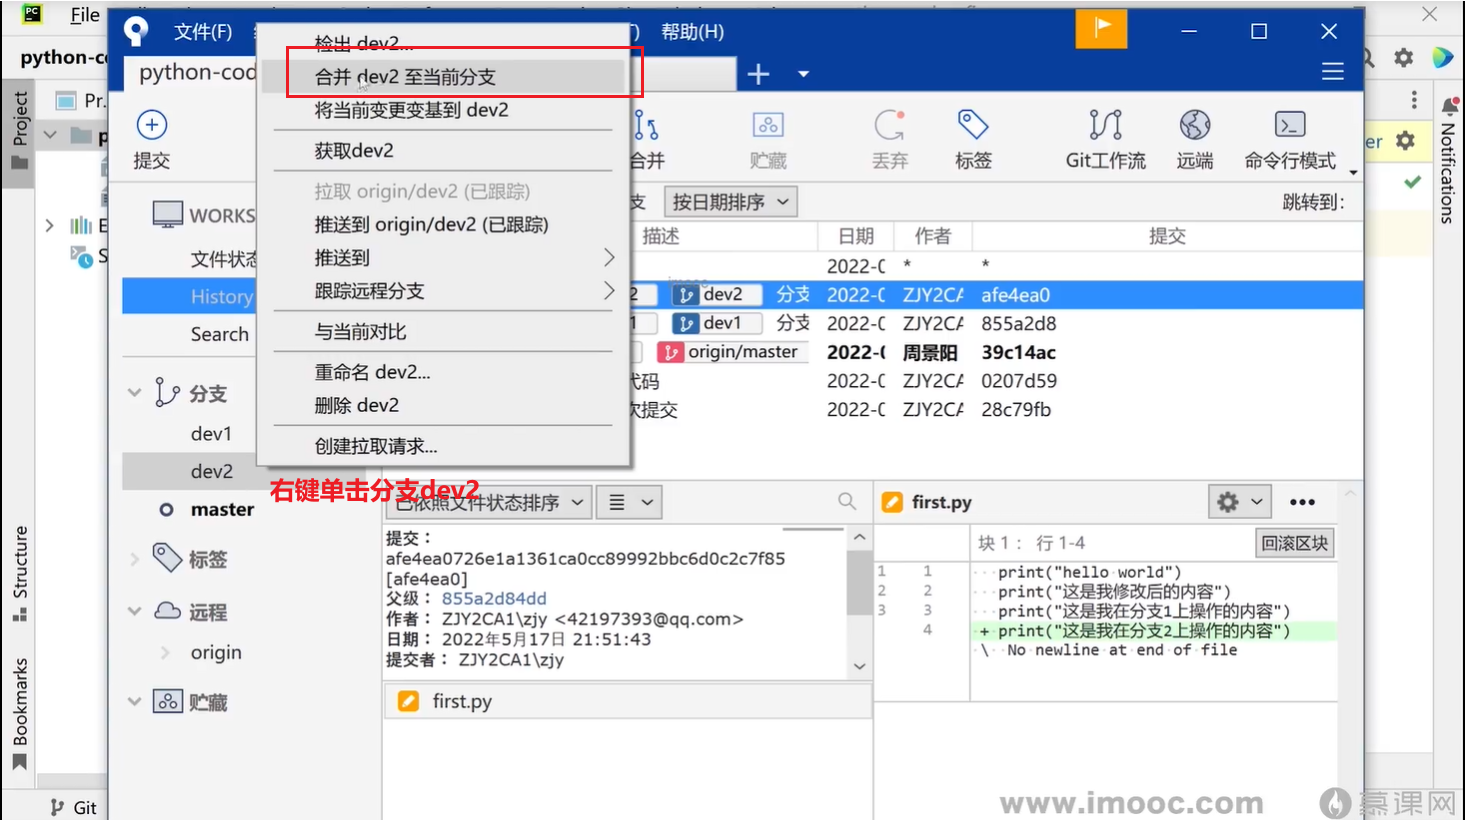
Task: Open the diff settings gear dropdown
Action: click(1240, 502)
